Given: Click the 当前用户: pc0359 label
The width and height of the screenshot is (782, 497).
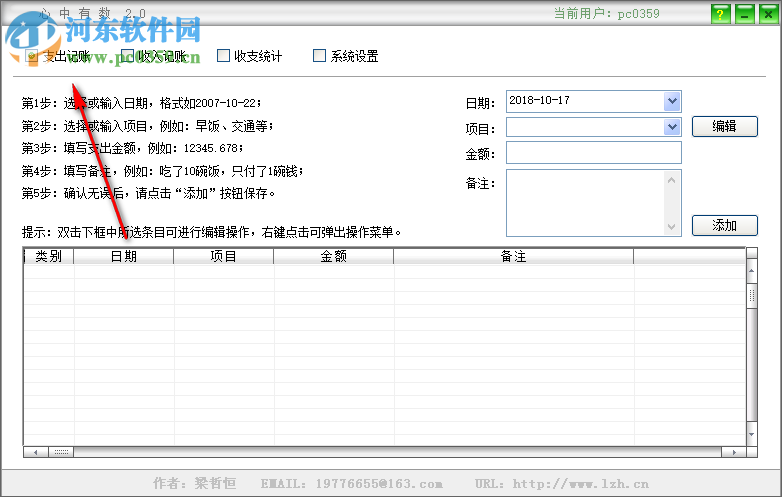Looking at the screenshot, I should coord(606,13).
